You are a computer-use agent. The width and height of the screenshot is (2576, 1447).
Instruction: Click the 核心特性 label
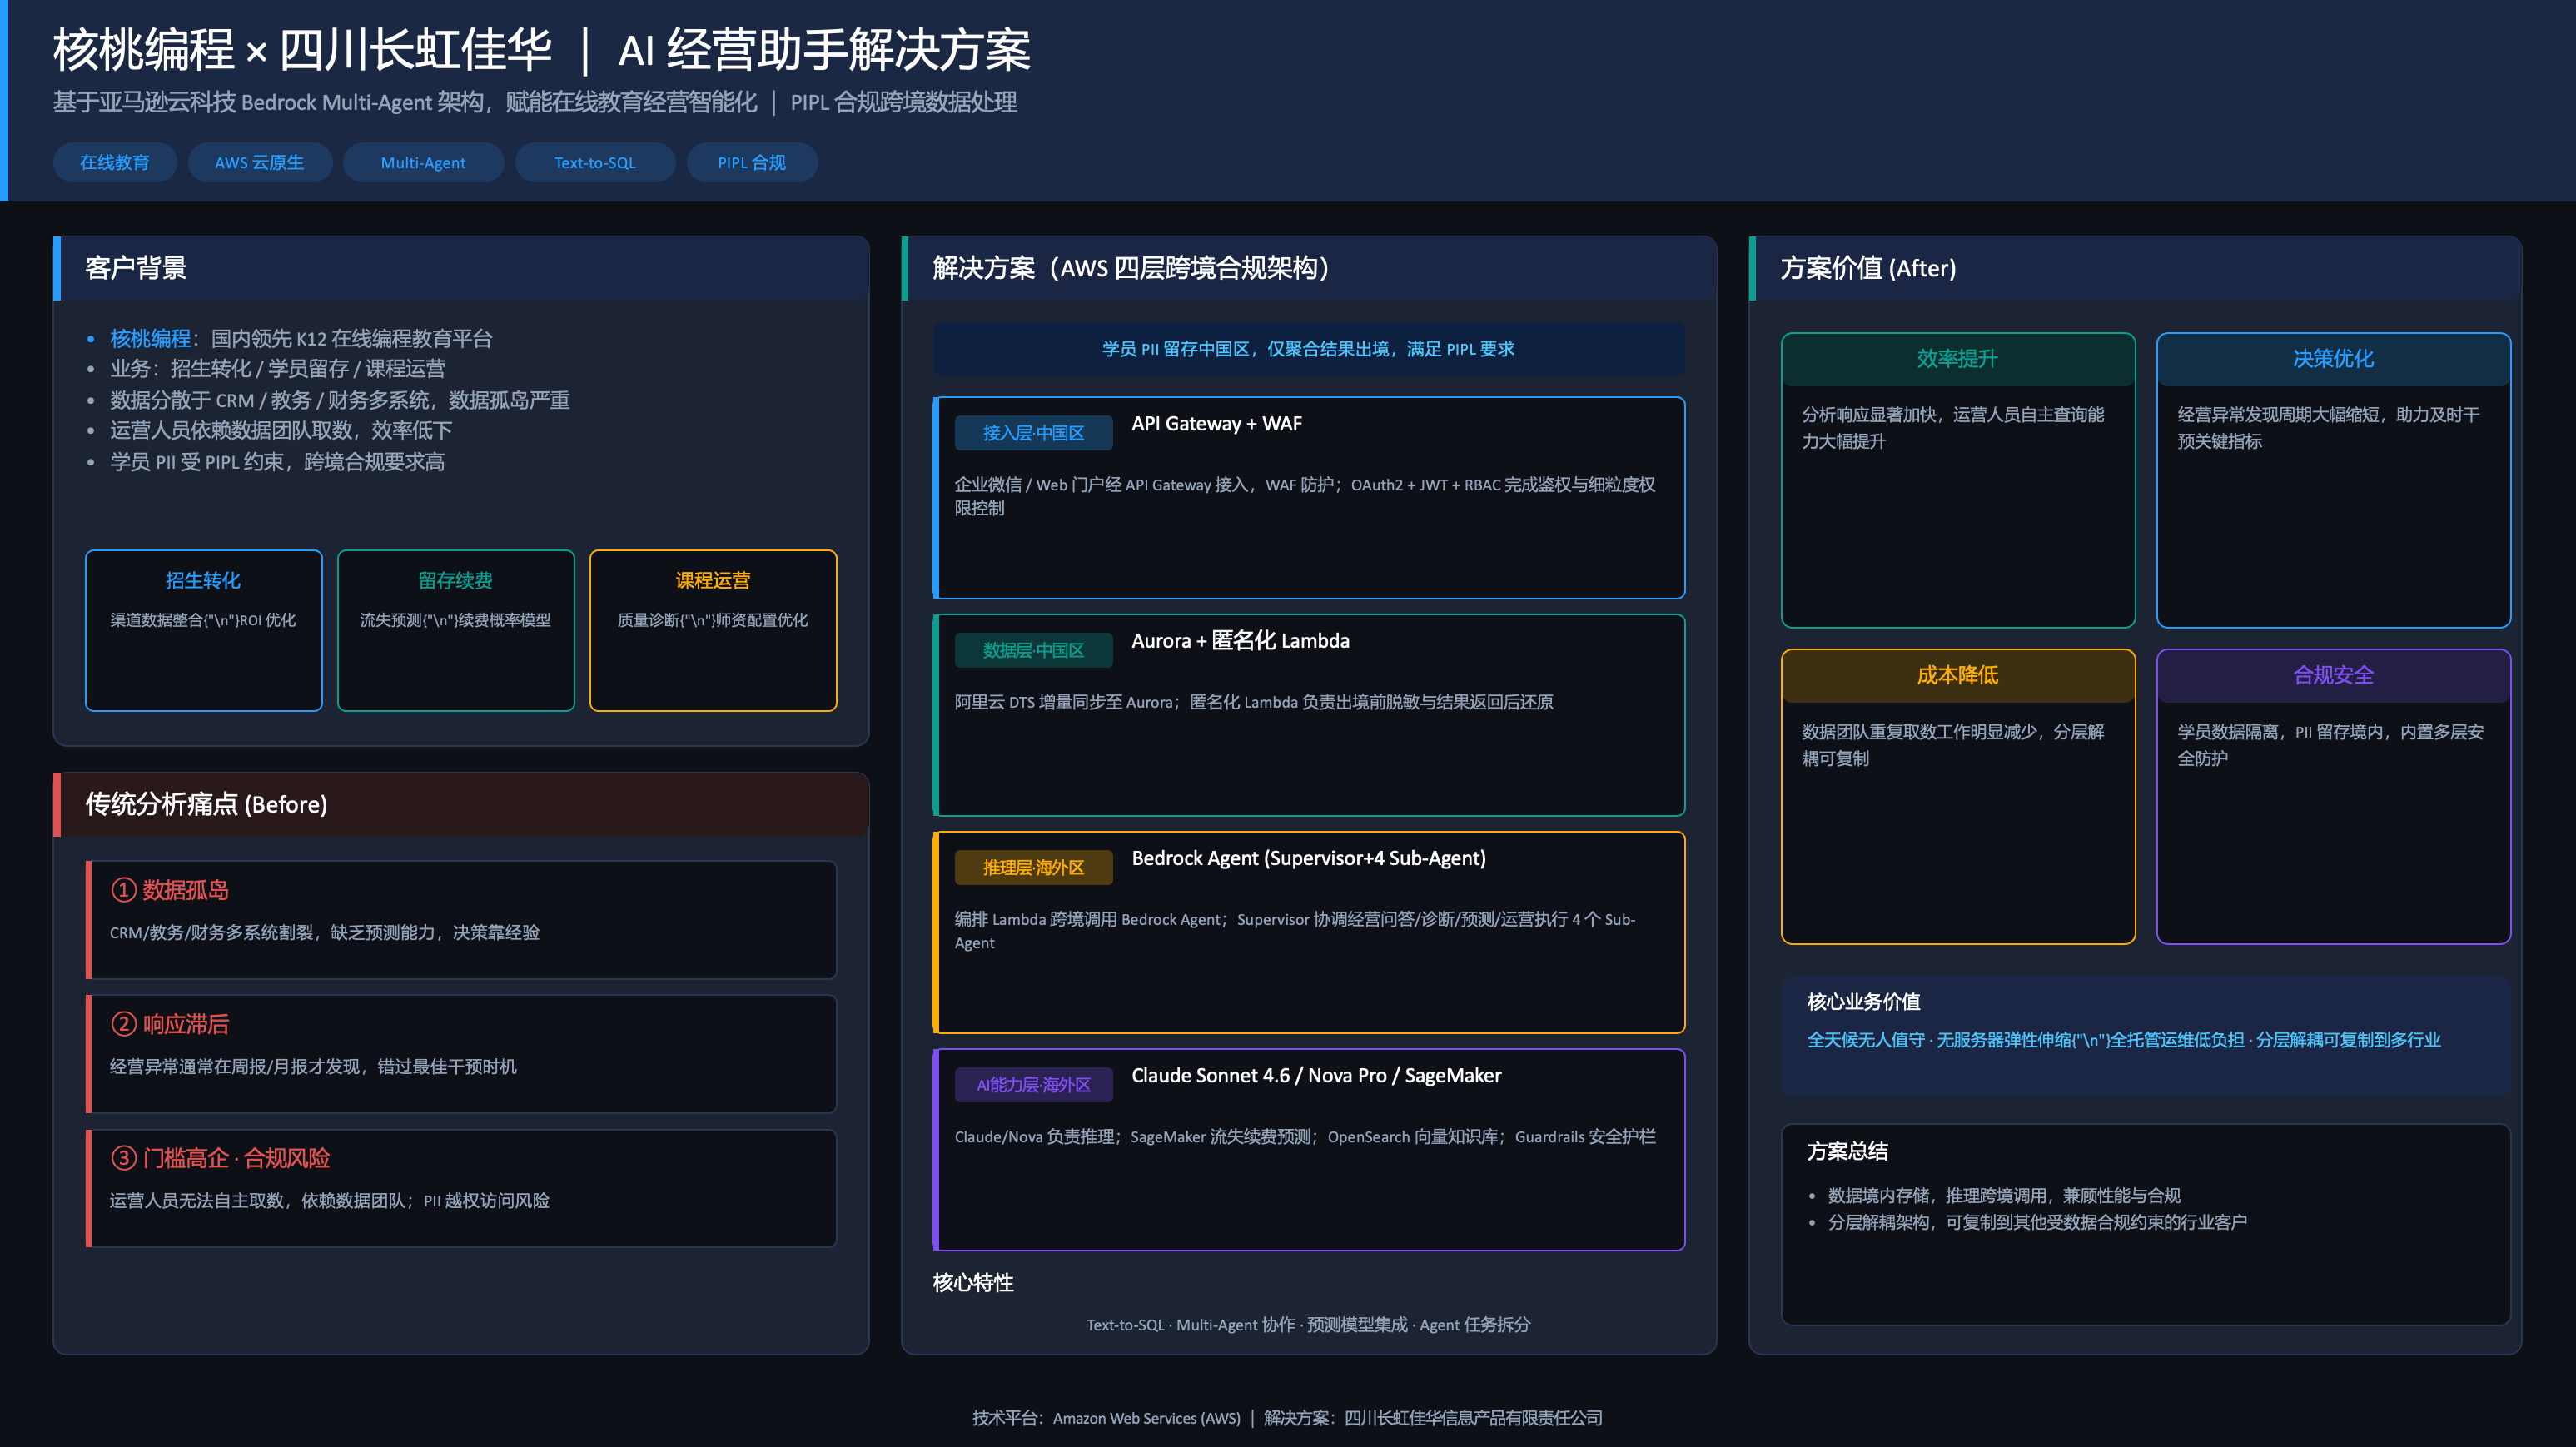(973, 1282)
